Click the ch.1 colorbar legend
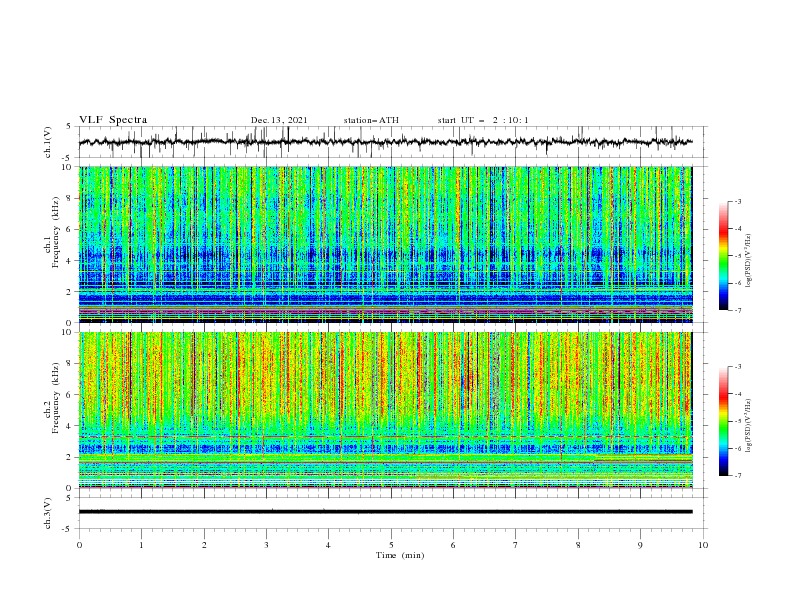The width and height of the screenshot is (792, 612). 723,256
